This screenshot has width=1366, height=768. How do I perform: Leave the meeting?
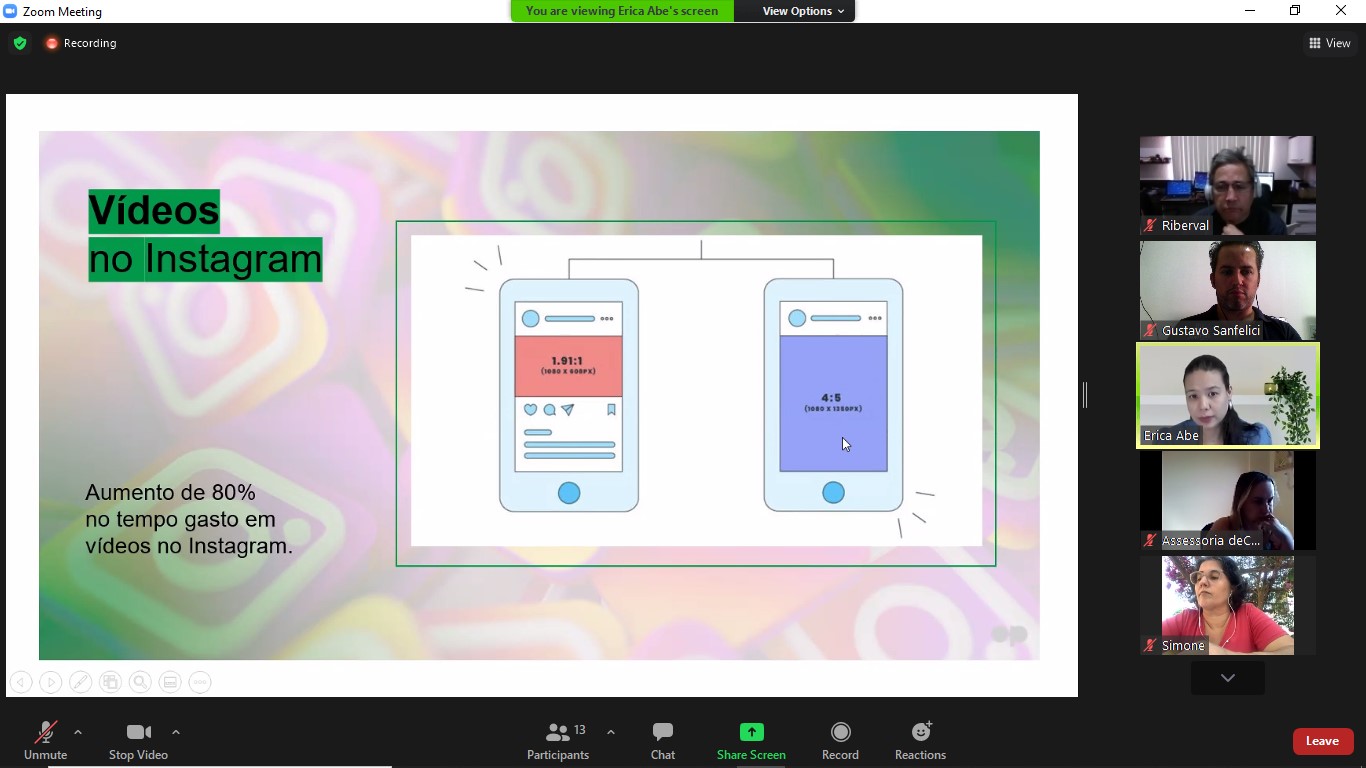pyautogui.click(x=1322, y=741)
